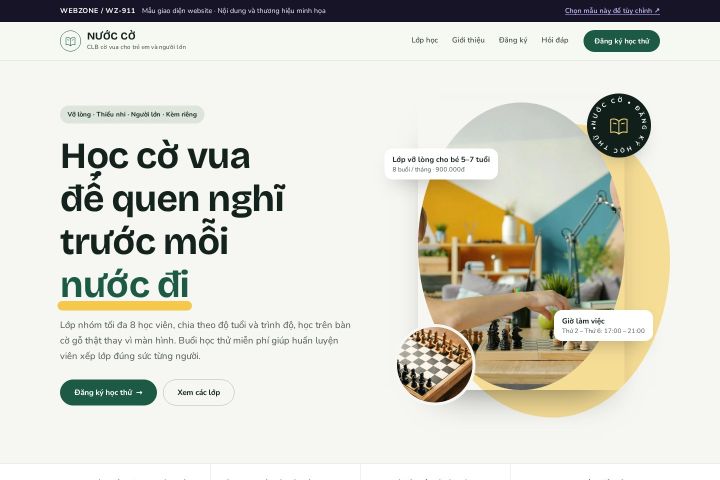Open the Lớp học menu item
The image size is (720, 480).
(x=424, y=40)
